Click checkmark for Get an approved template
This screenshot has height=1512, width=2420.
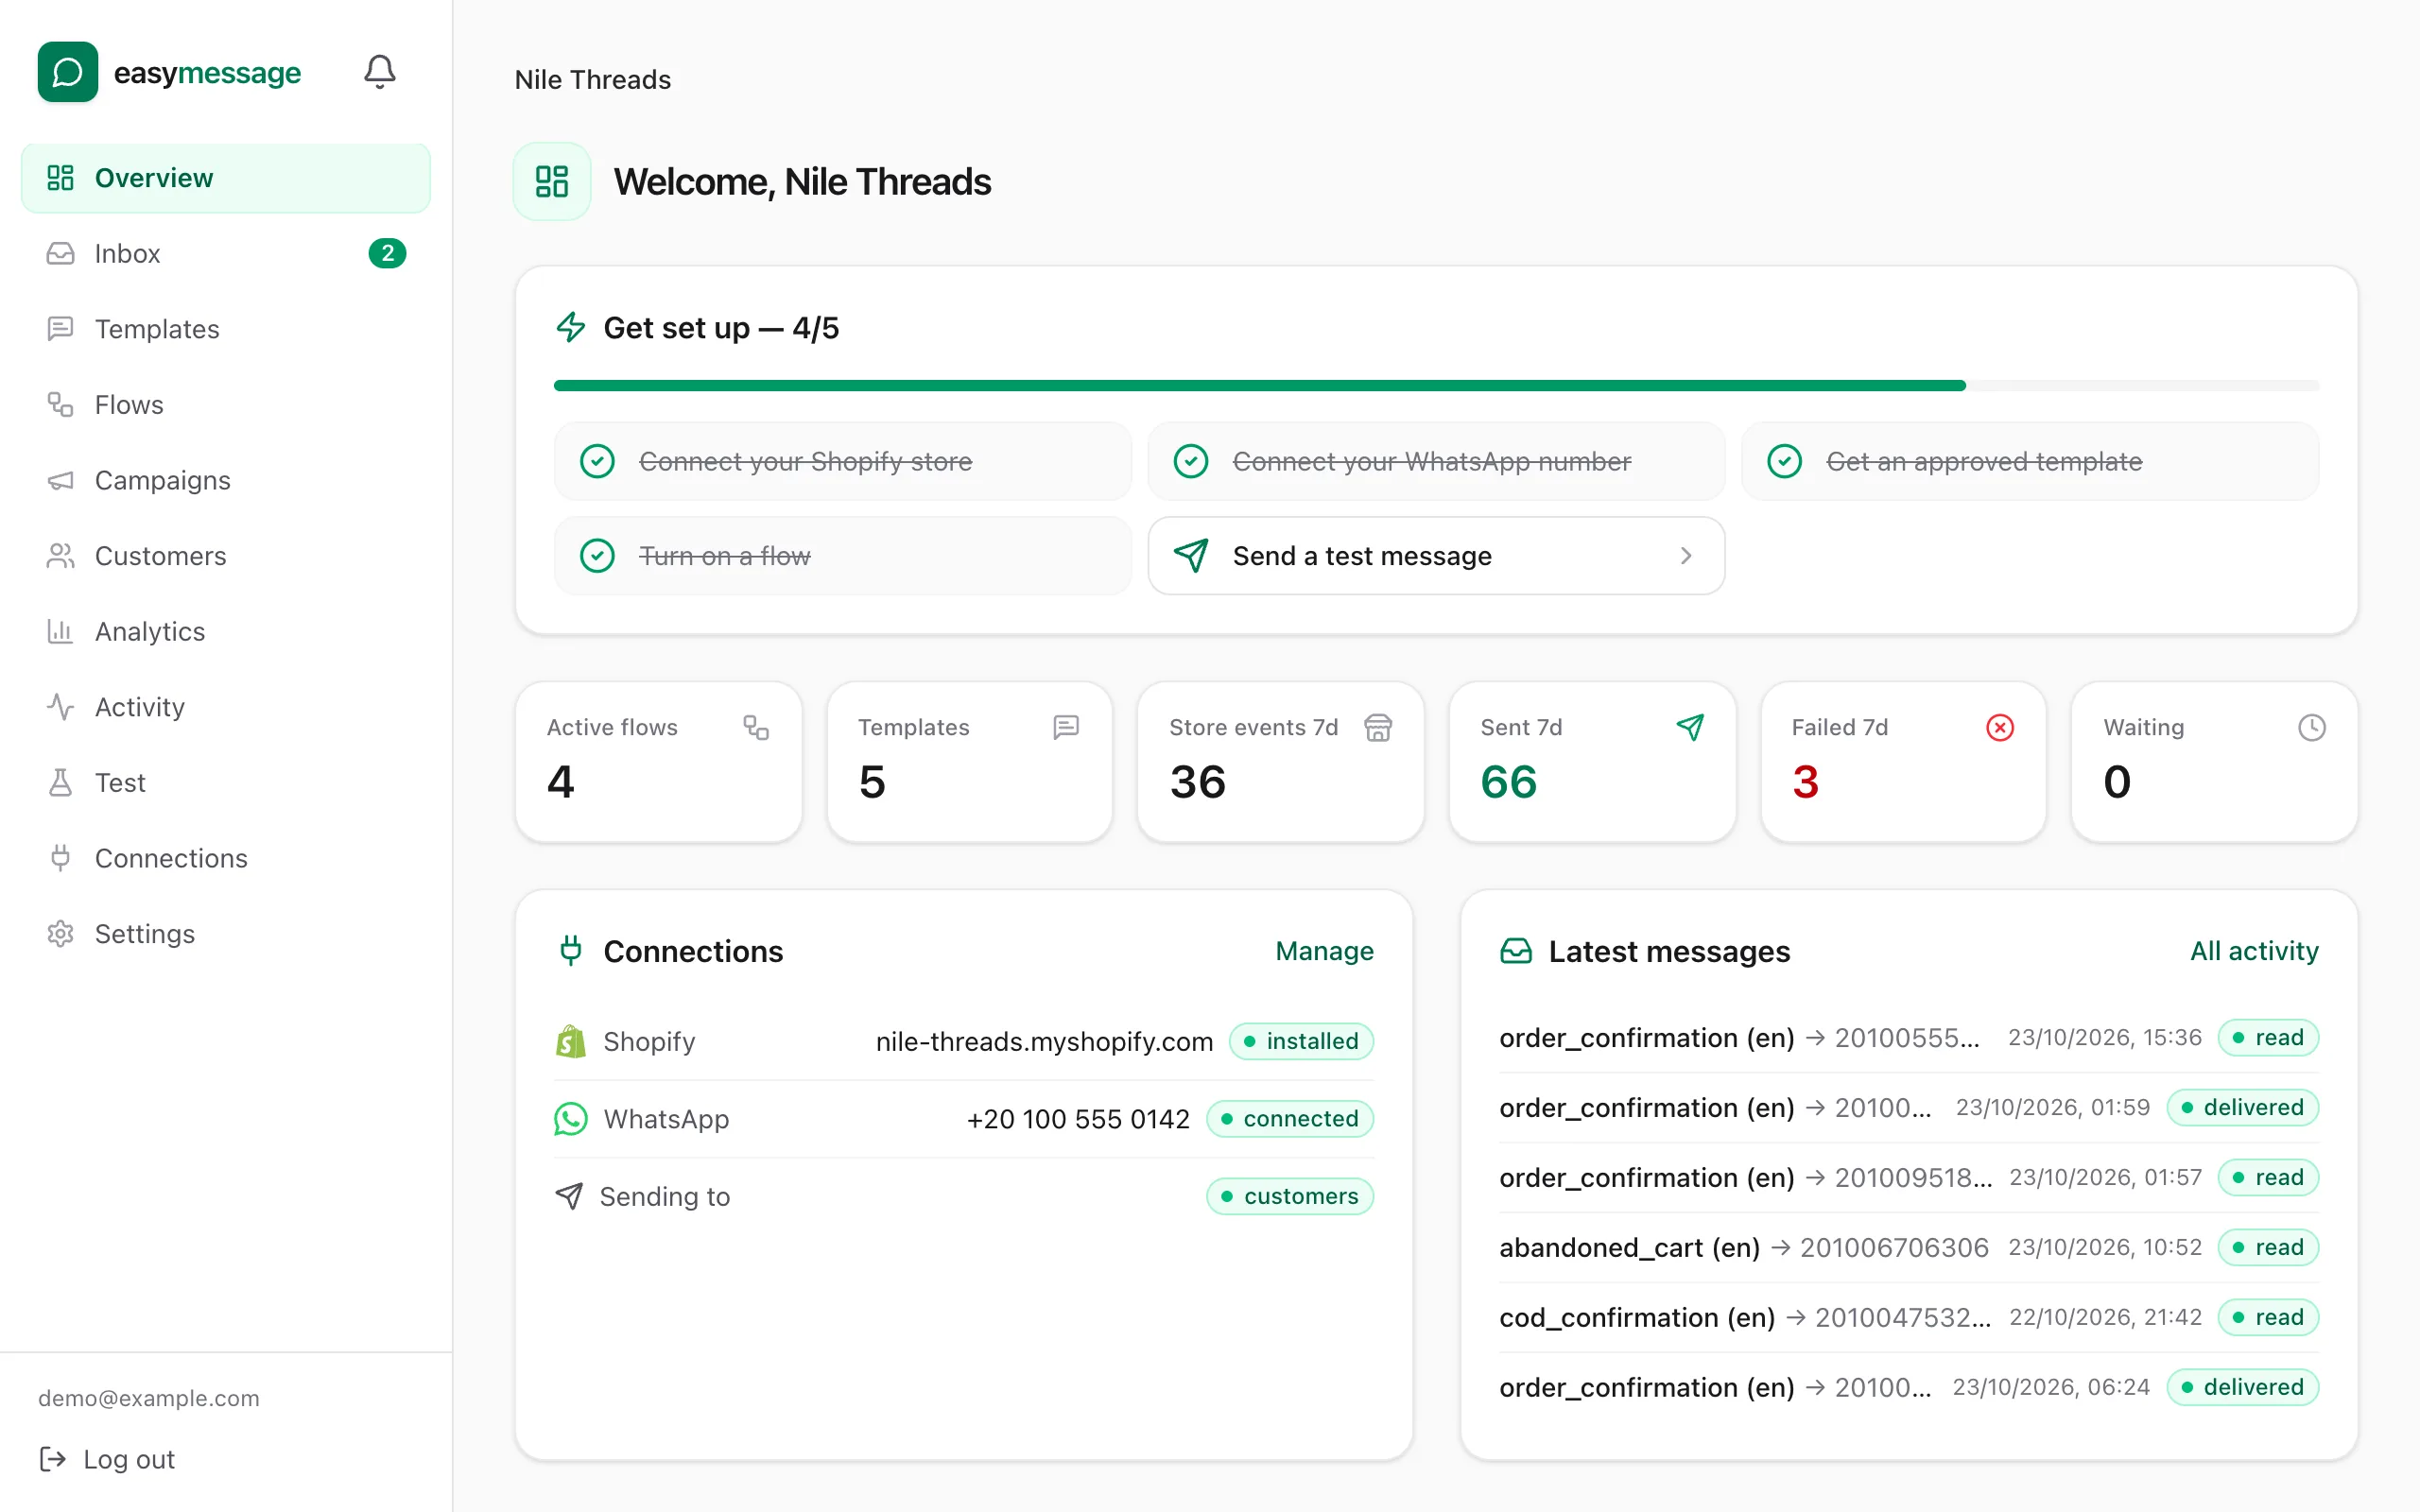[1784, 461]
